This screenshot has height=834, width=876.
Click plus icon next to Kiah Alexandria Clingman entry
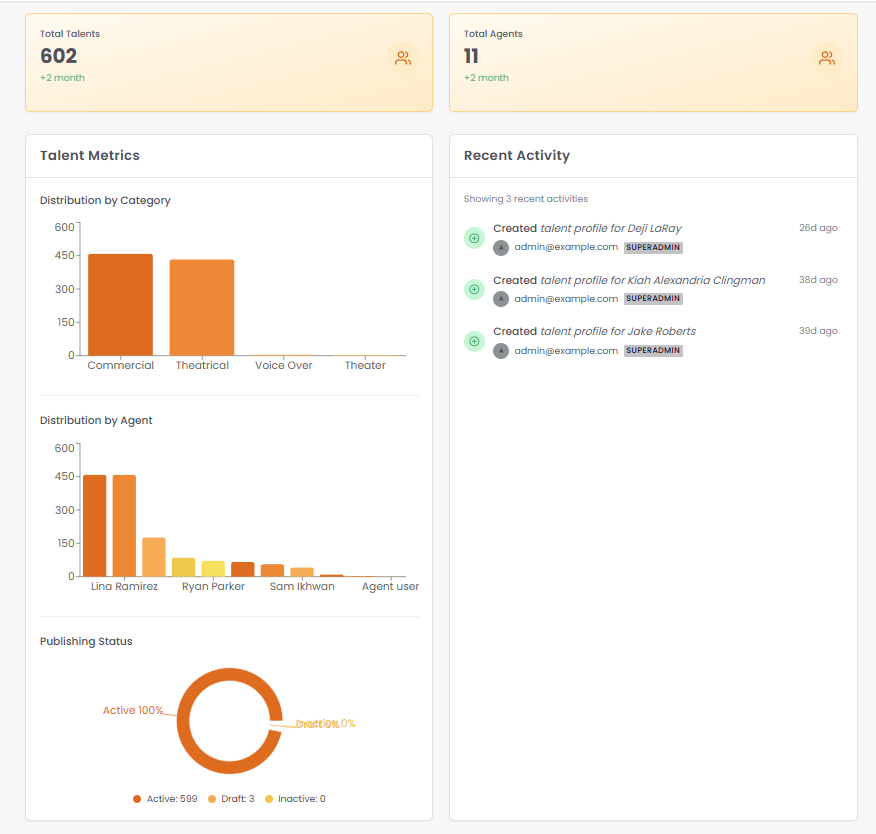pyautogui.click(x=474, y=289)
